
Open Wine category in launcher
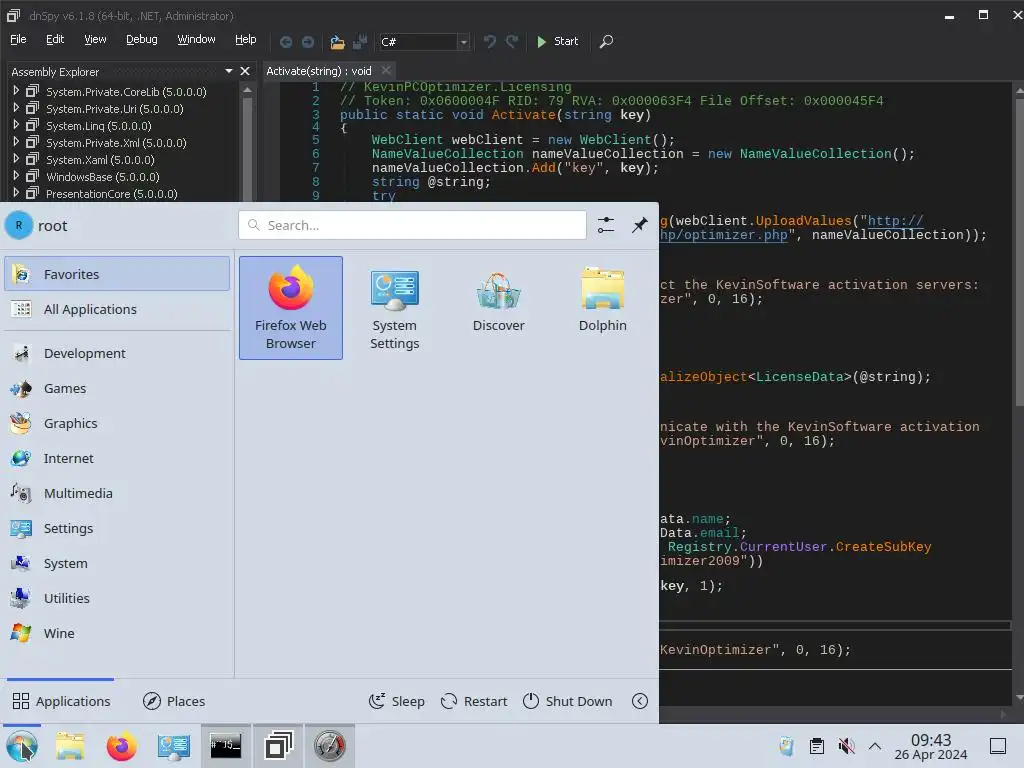[x=117, y=633]
